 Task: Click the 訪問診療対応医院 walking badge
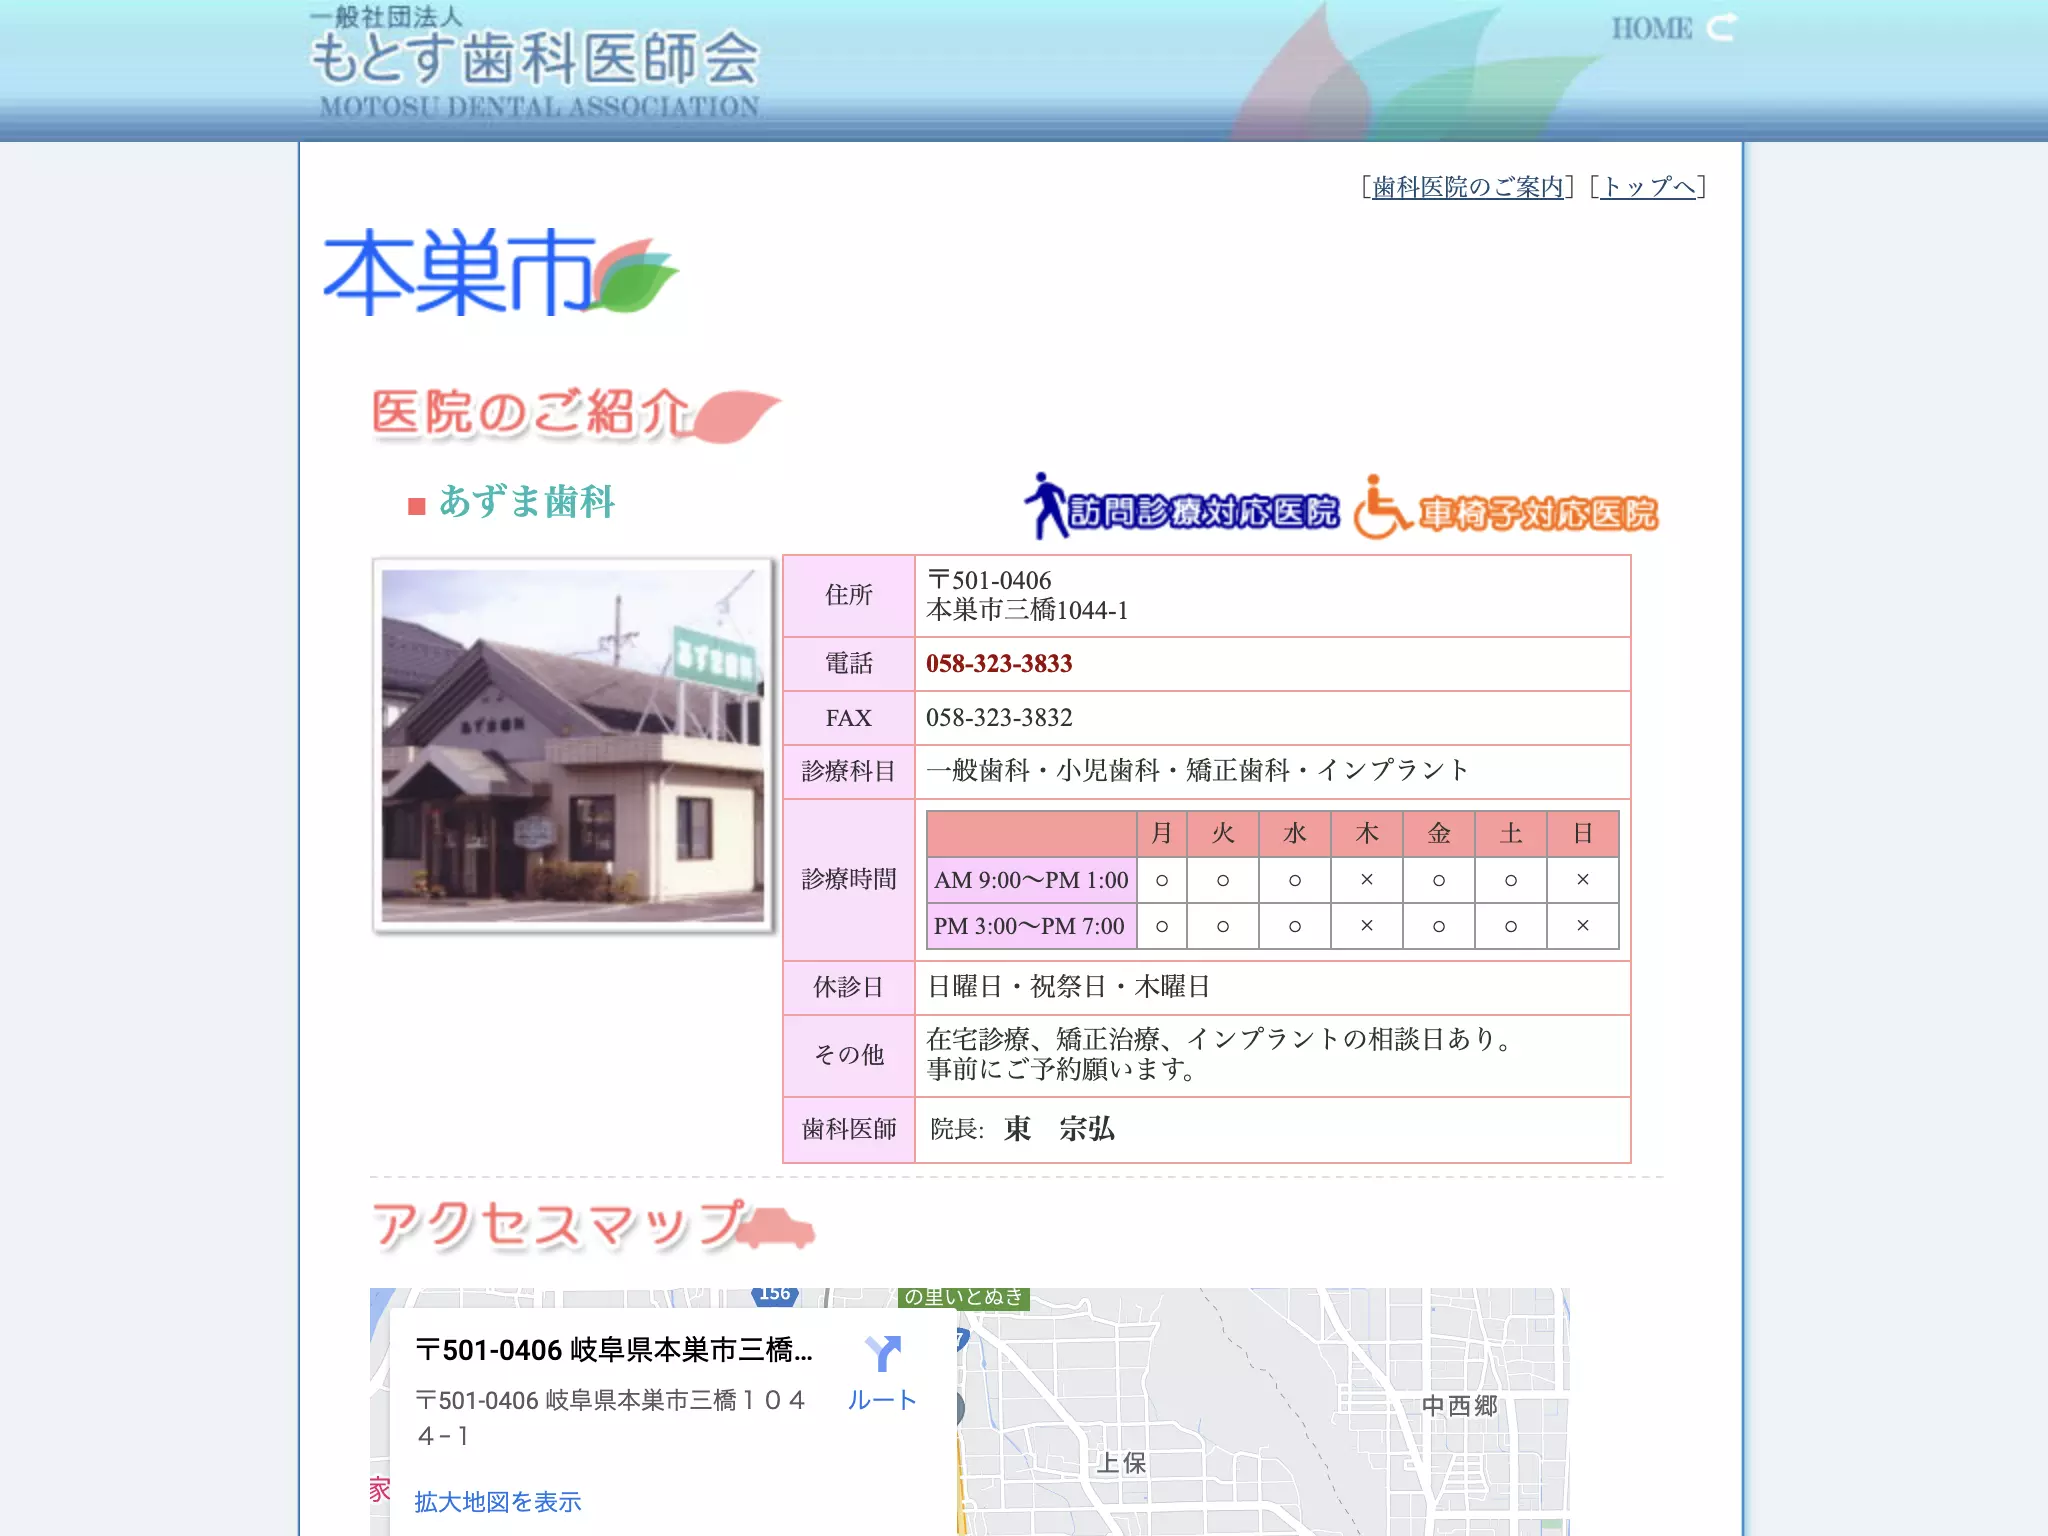[1181, 506]
